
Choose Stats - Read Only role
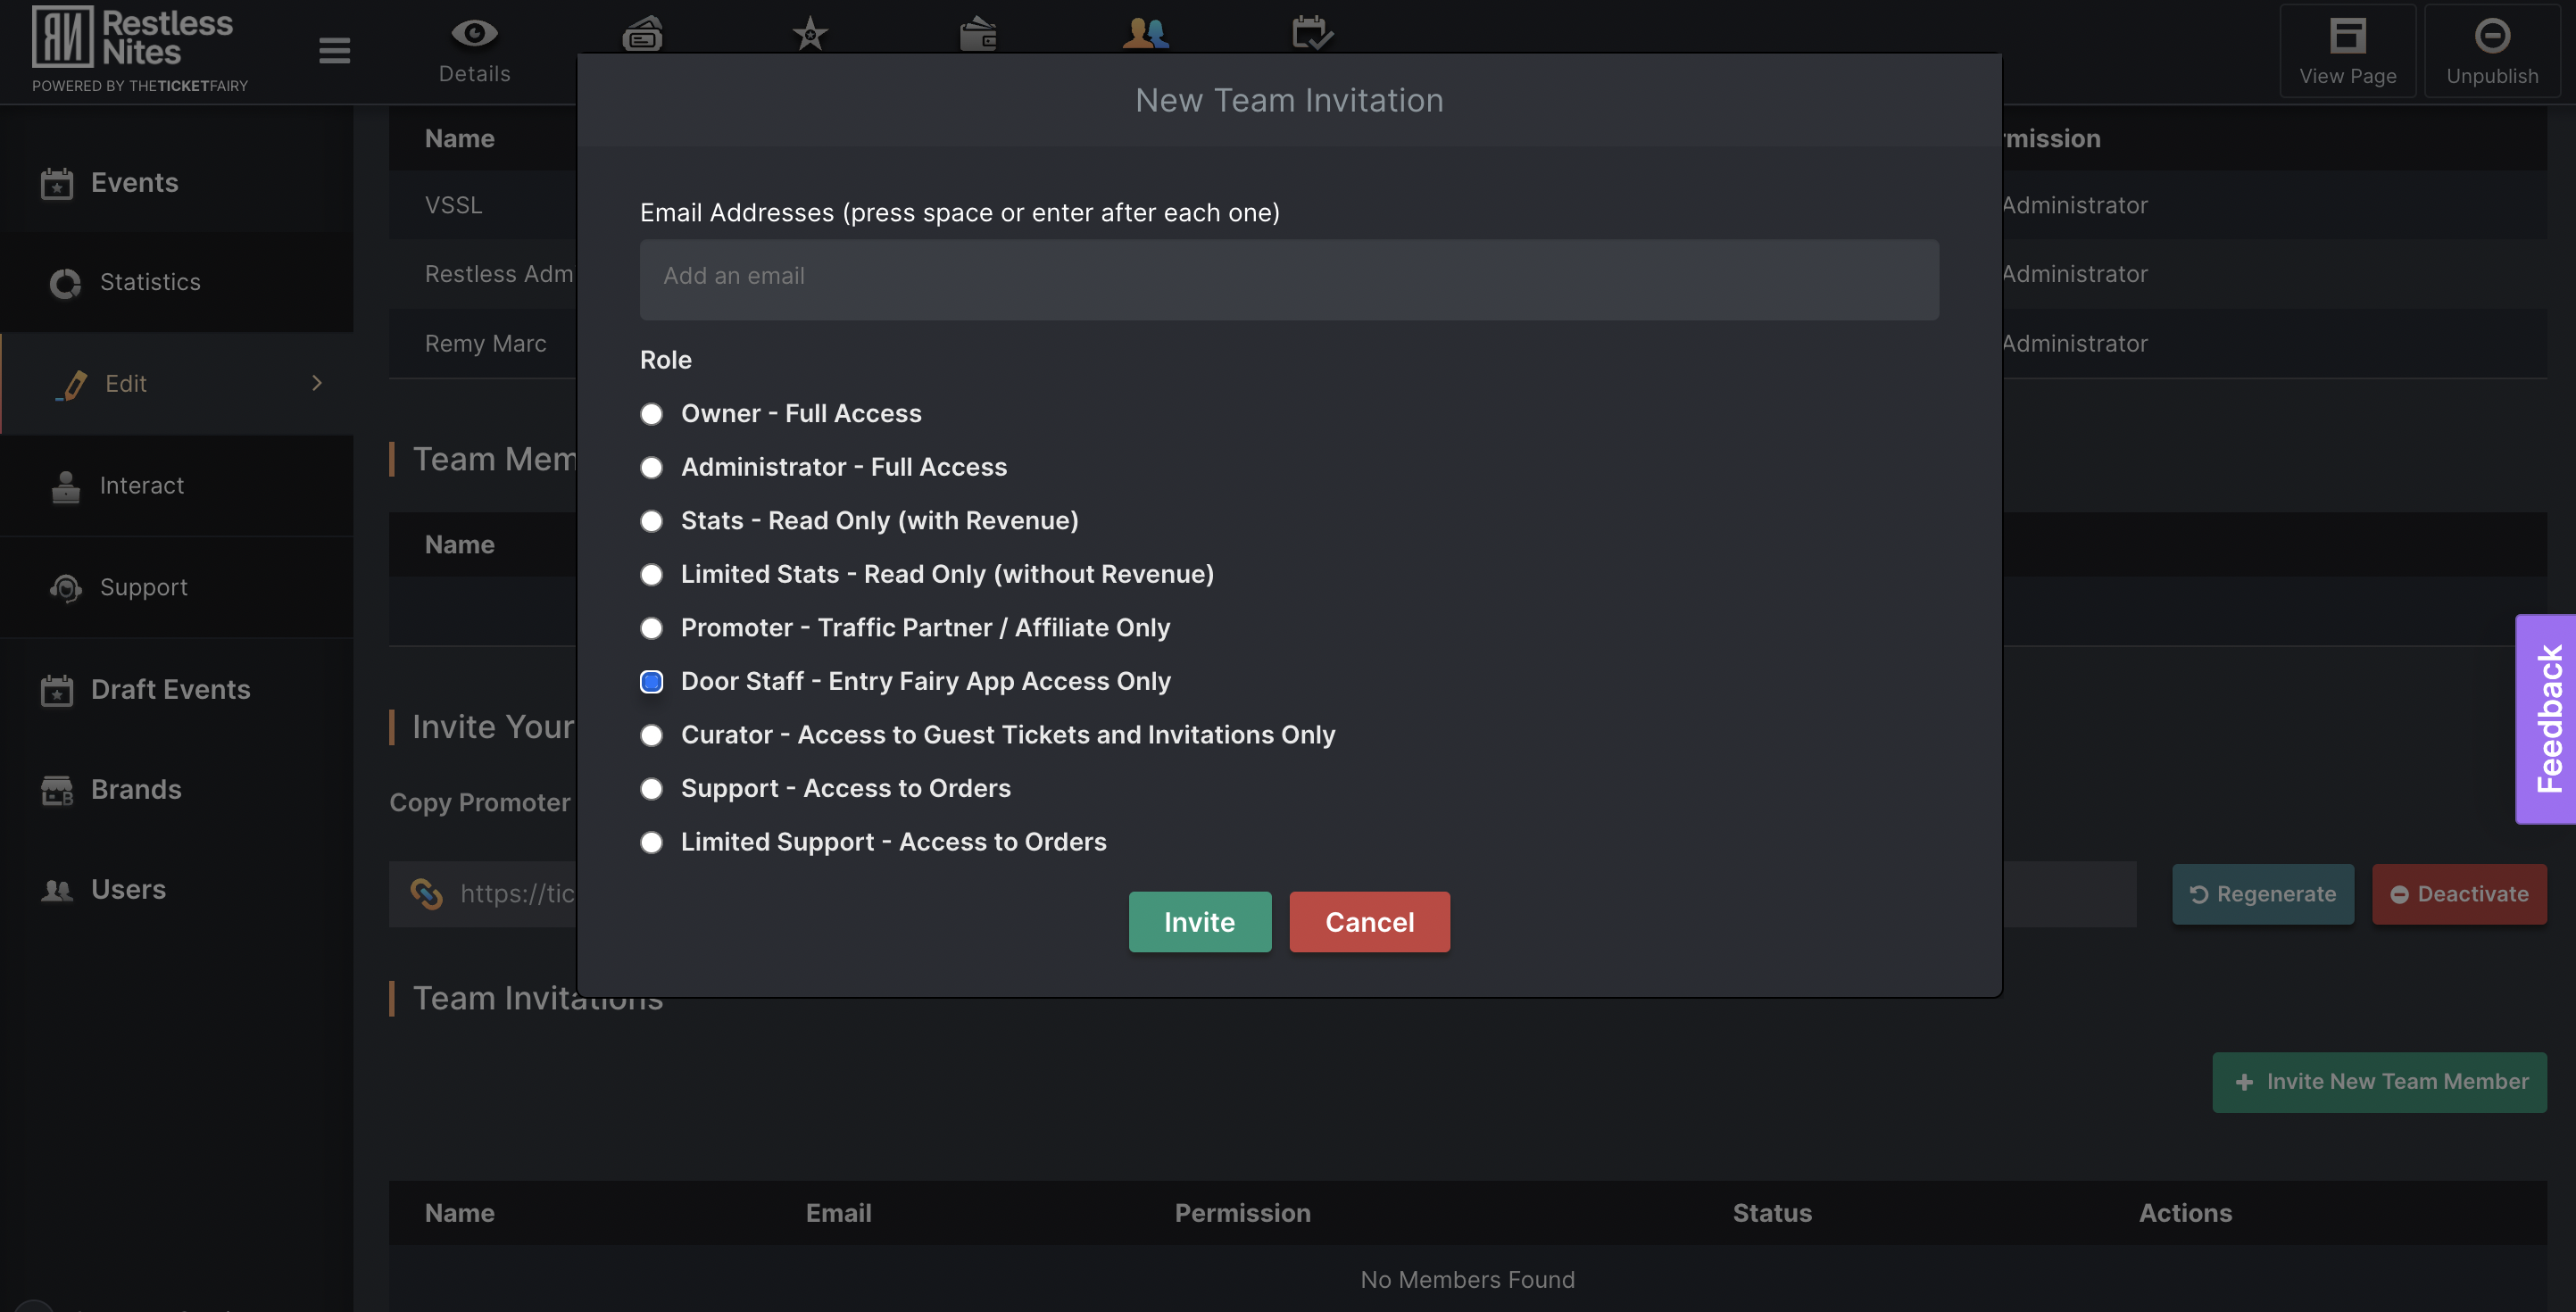(x=651, y=521)
